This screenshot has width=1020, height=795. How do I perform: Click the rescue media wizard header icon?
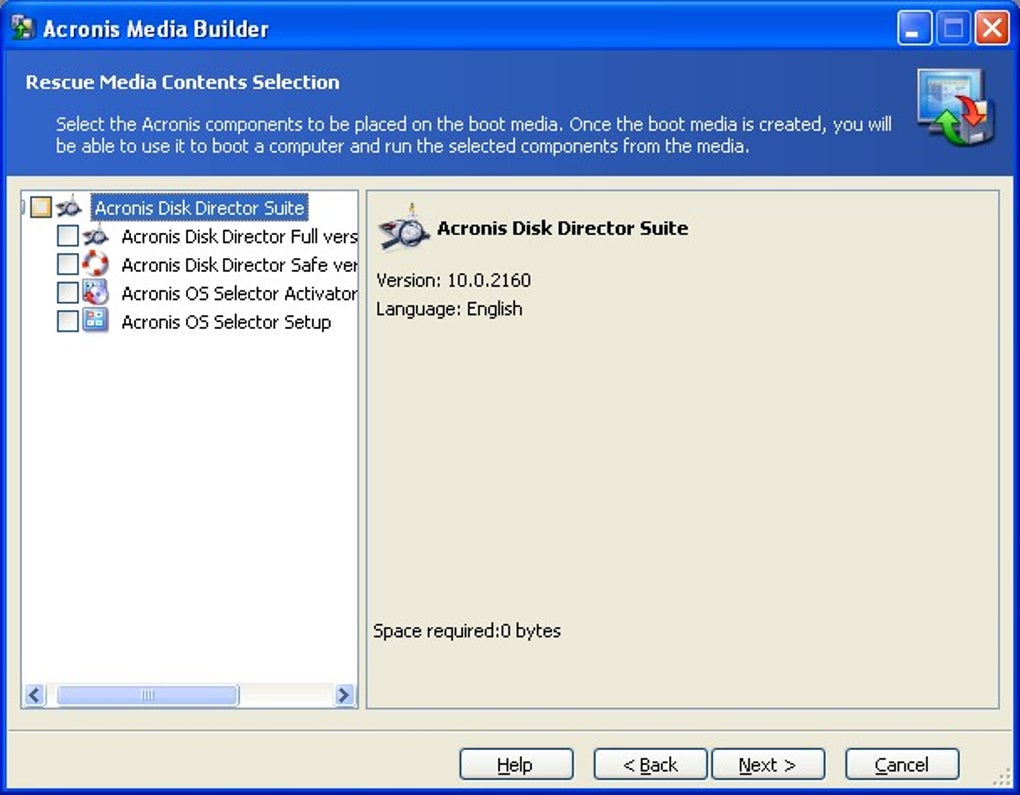[956, 107]
